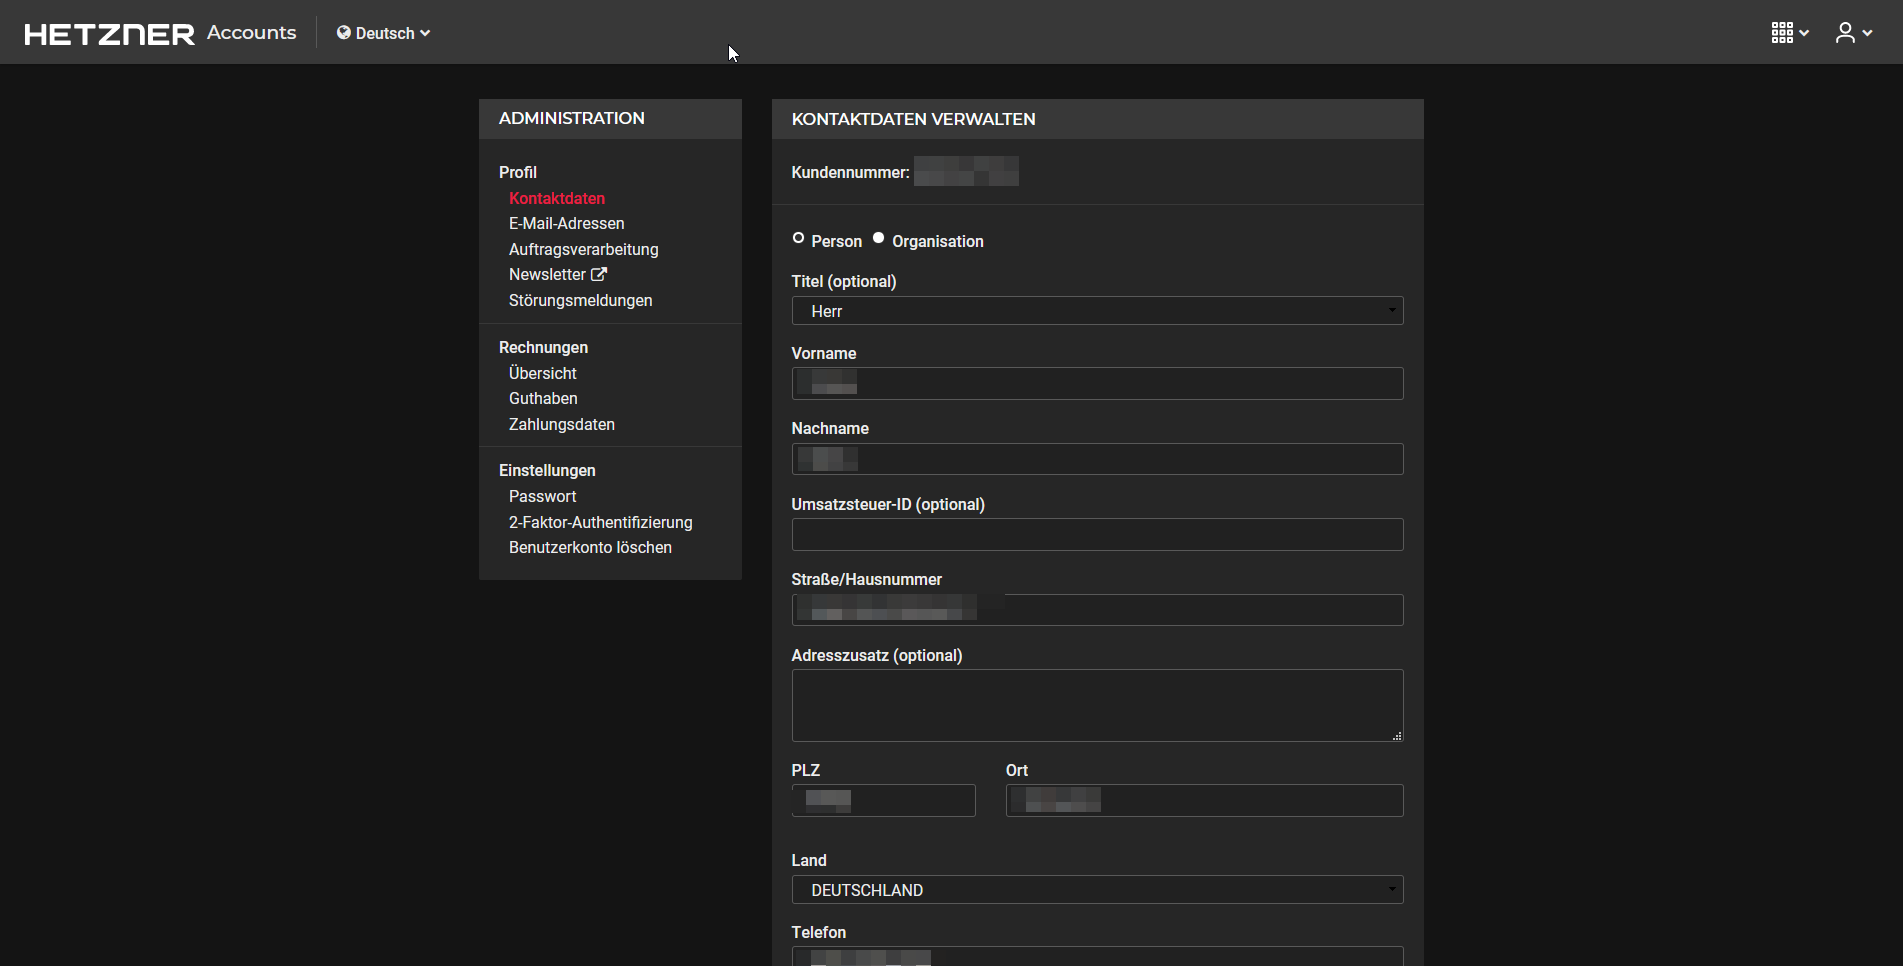The width and height of the screenshot is (1903, 966).
Task: Click the Kundennummer label
Action: pos(850,172)
